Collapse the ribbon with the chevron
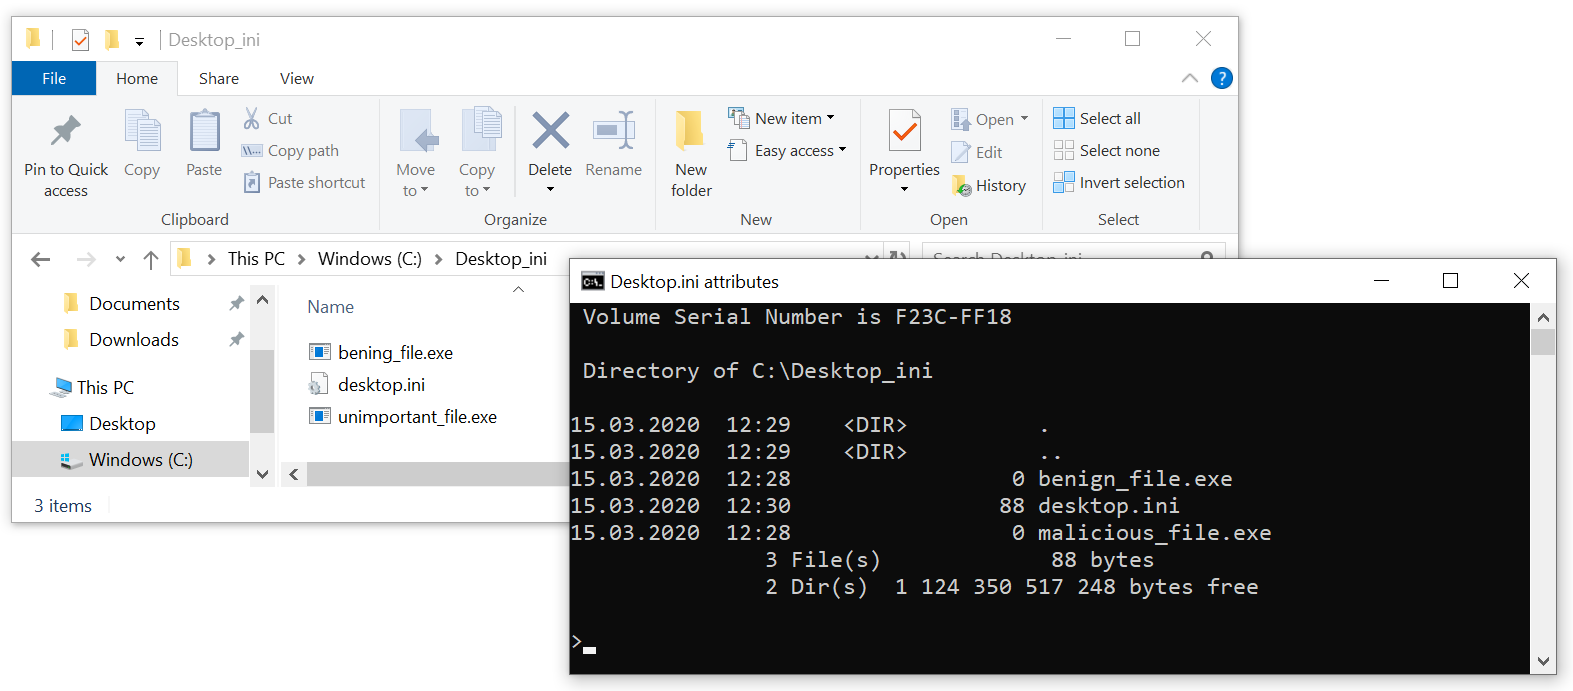The width and height of the screenshot is (1573, 691). 1189,79
